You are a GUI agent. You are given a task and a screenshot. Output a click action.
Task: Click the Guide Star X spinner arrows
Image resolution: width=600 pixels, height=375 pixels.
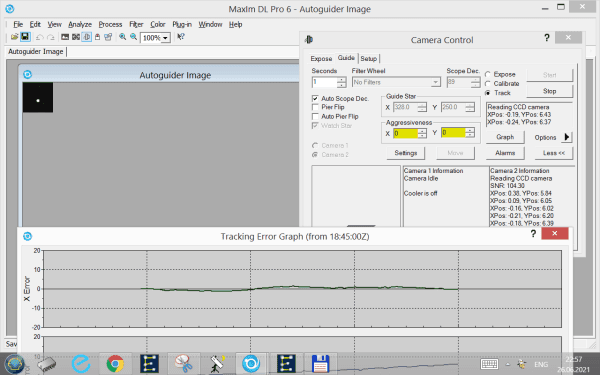coord(422,107)
